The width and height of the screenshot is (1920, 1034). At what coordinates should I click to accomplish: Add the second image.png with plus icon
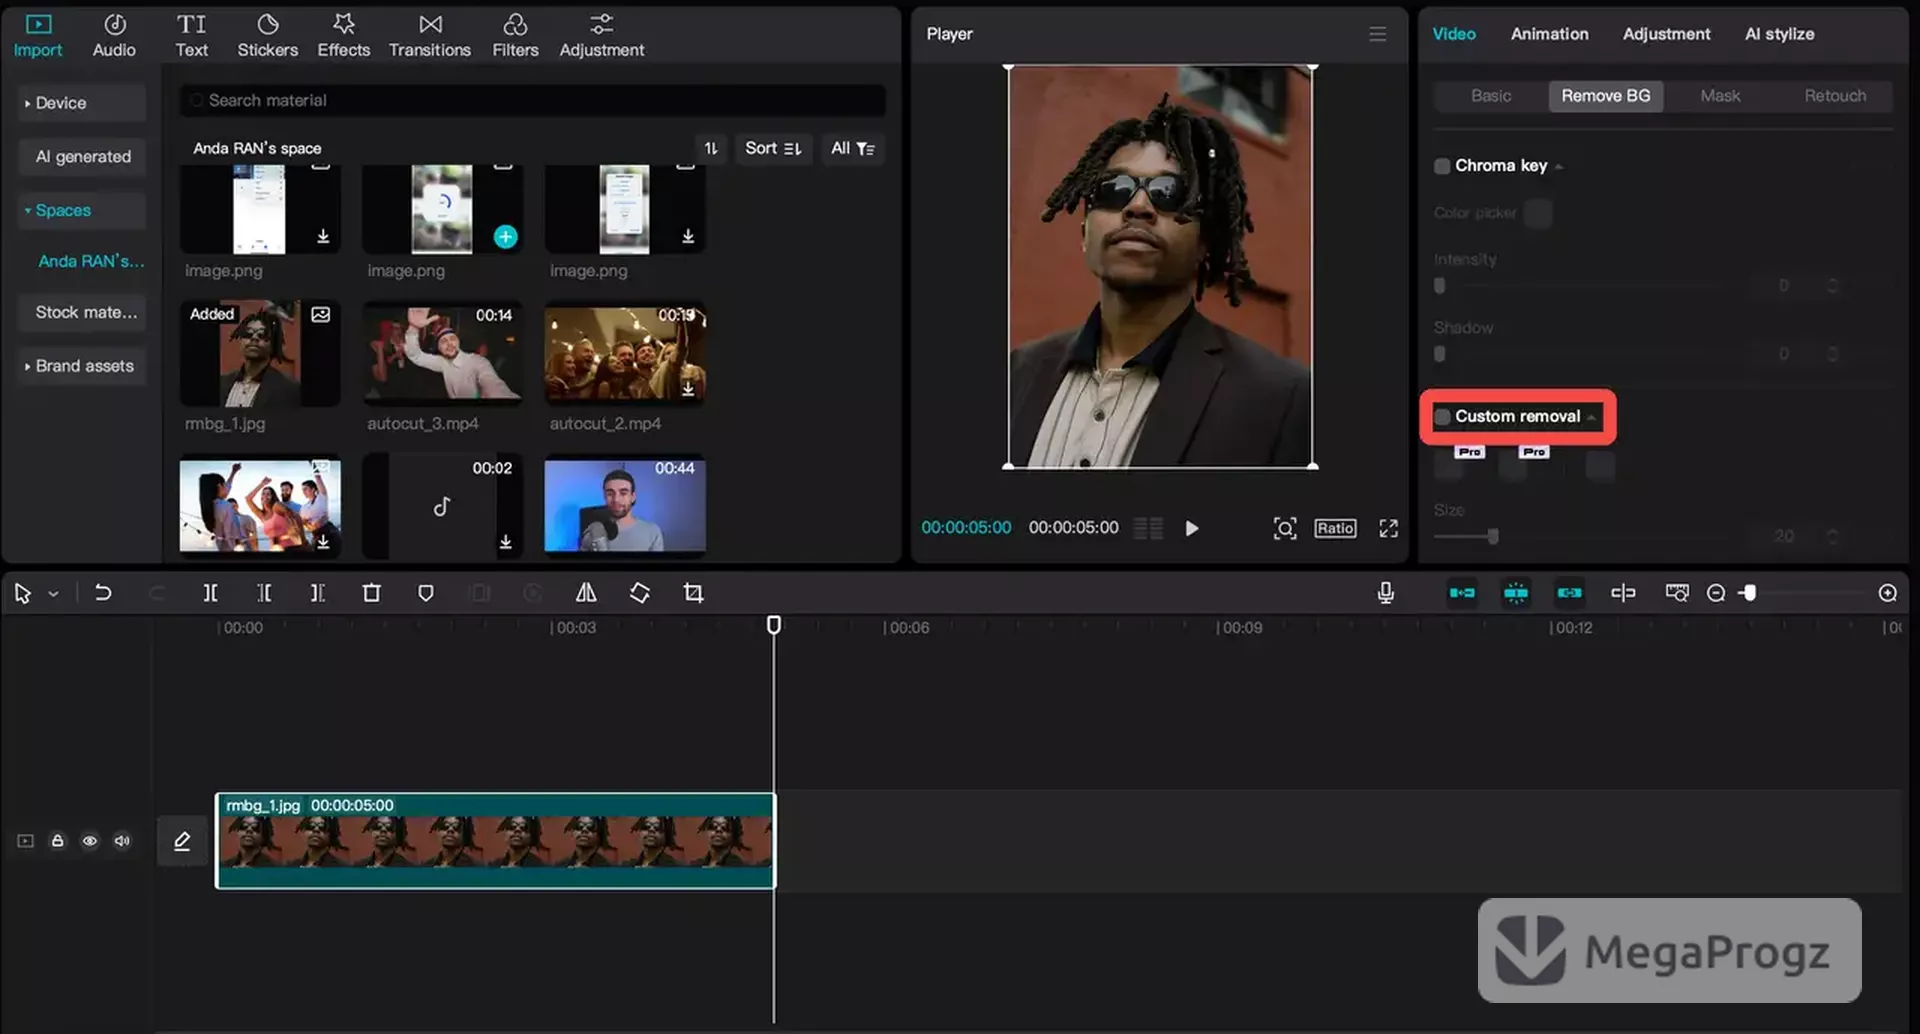[x=506, y=236]
